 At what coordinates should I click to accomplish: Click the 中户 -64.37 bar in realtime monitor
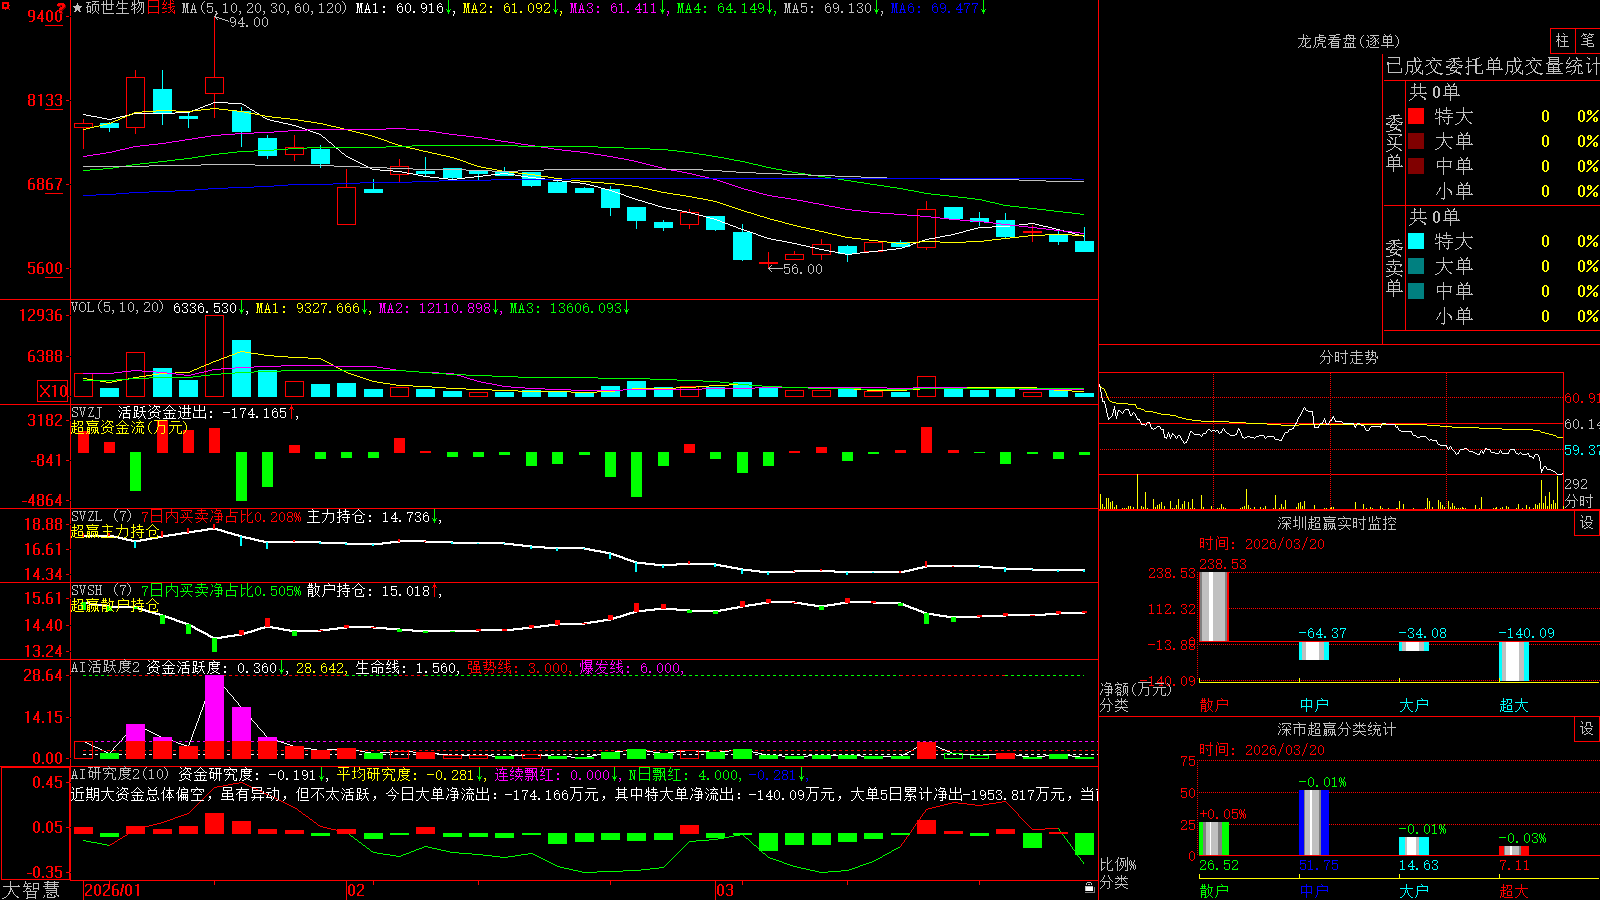pyautogui.click(x=1314, y=650)
